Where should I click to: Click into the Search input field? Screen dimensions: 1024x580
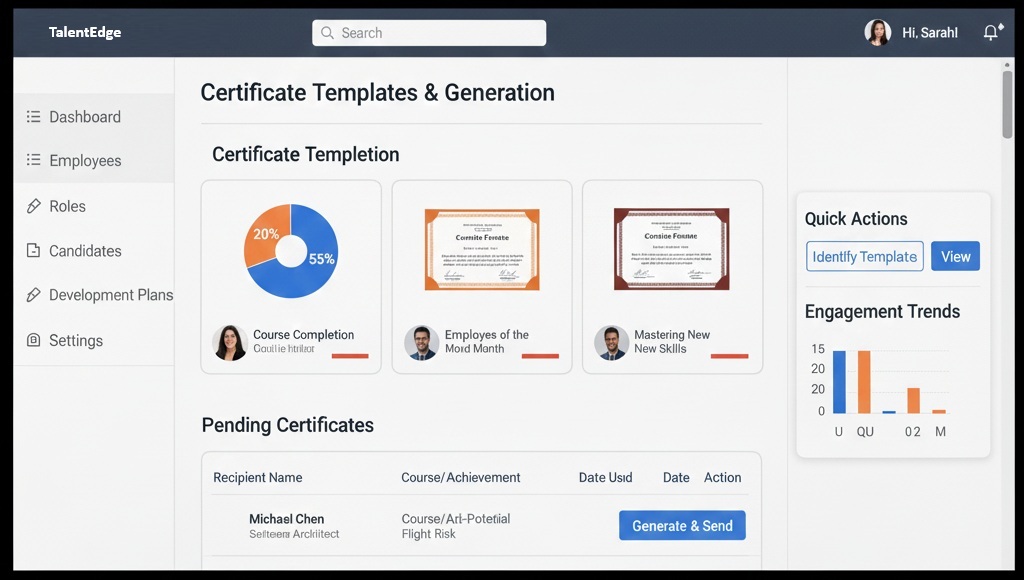click(440, 33)
